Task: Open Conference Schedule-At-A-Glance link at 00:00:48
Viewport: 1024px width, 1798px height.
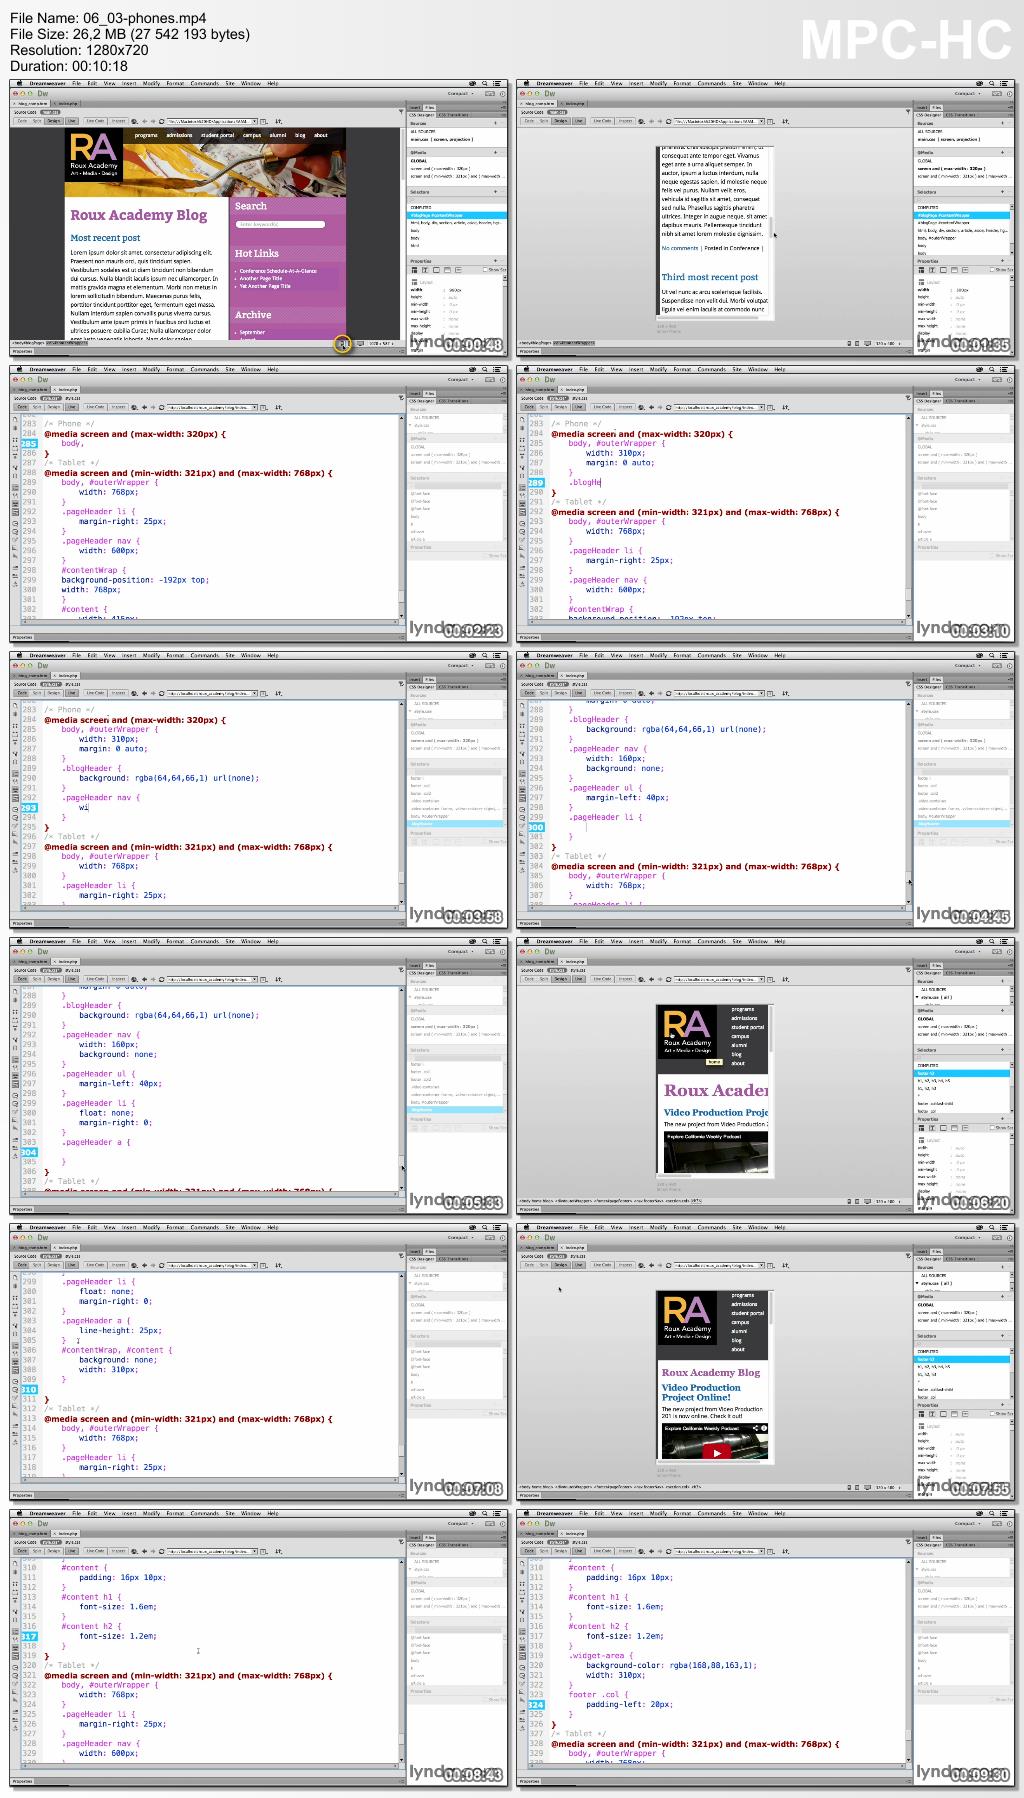Action: pos(278,271)
